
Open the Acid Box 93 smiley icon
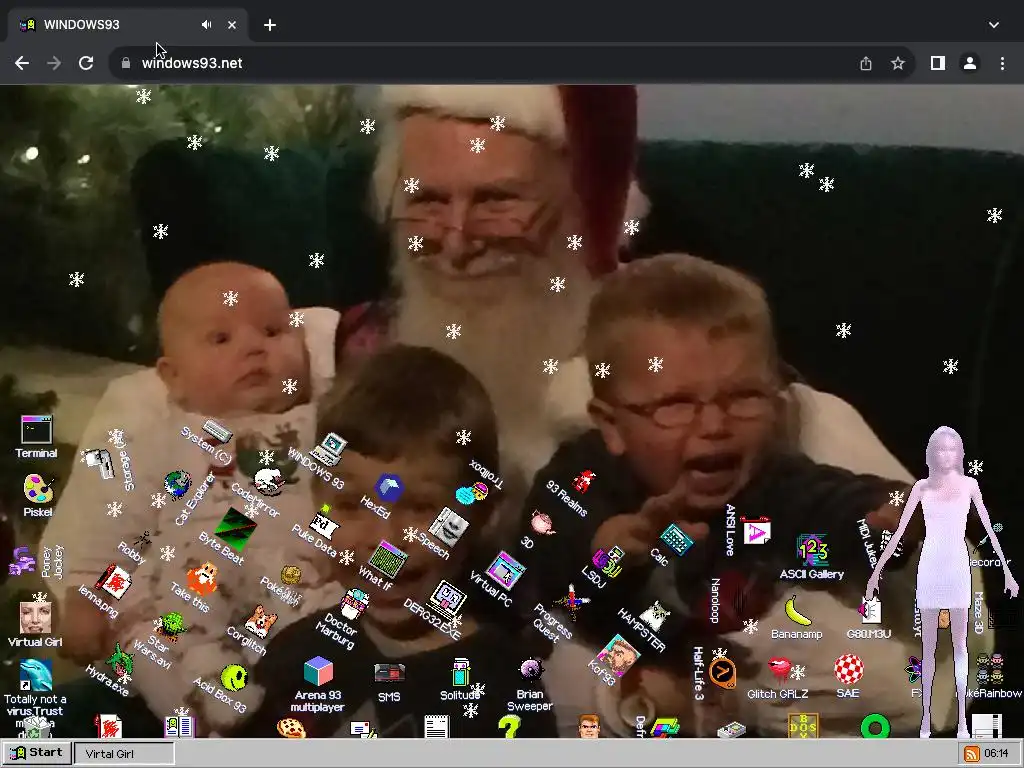(x=234, y=678)
